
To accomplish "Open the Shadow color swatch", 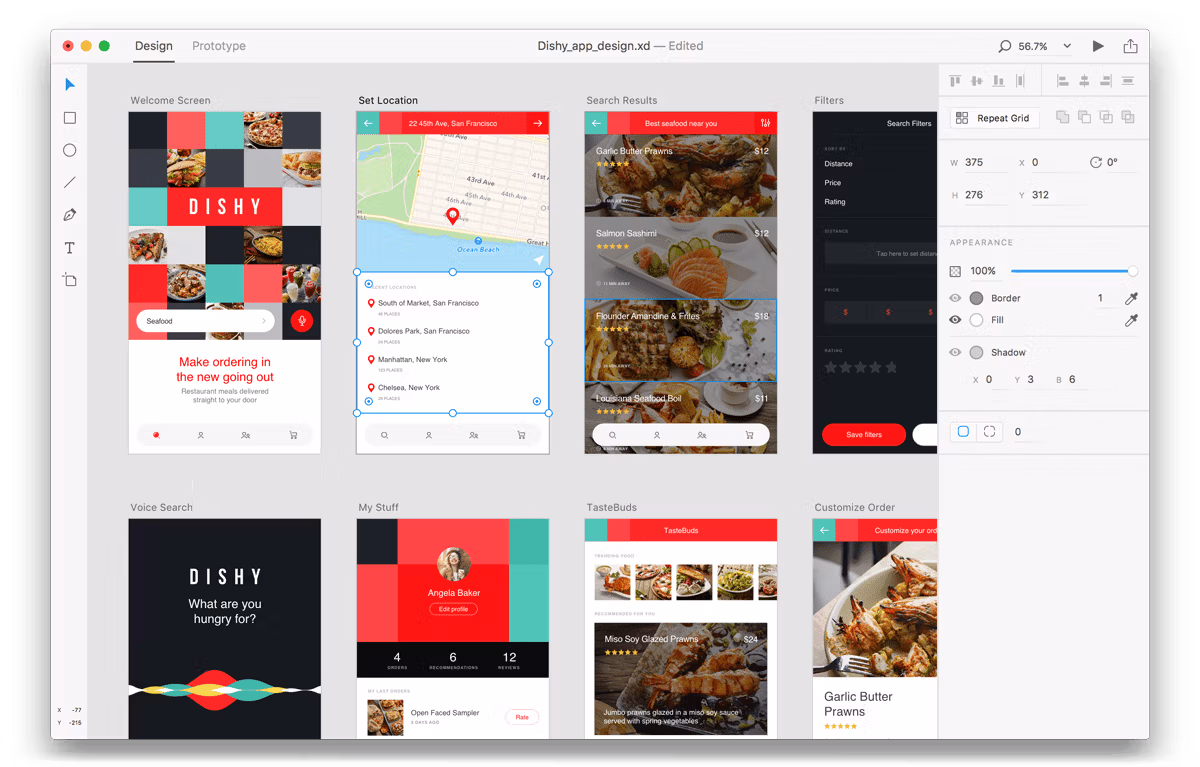I will (x=976, y=352).
